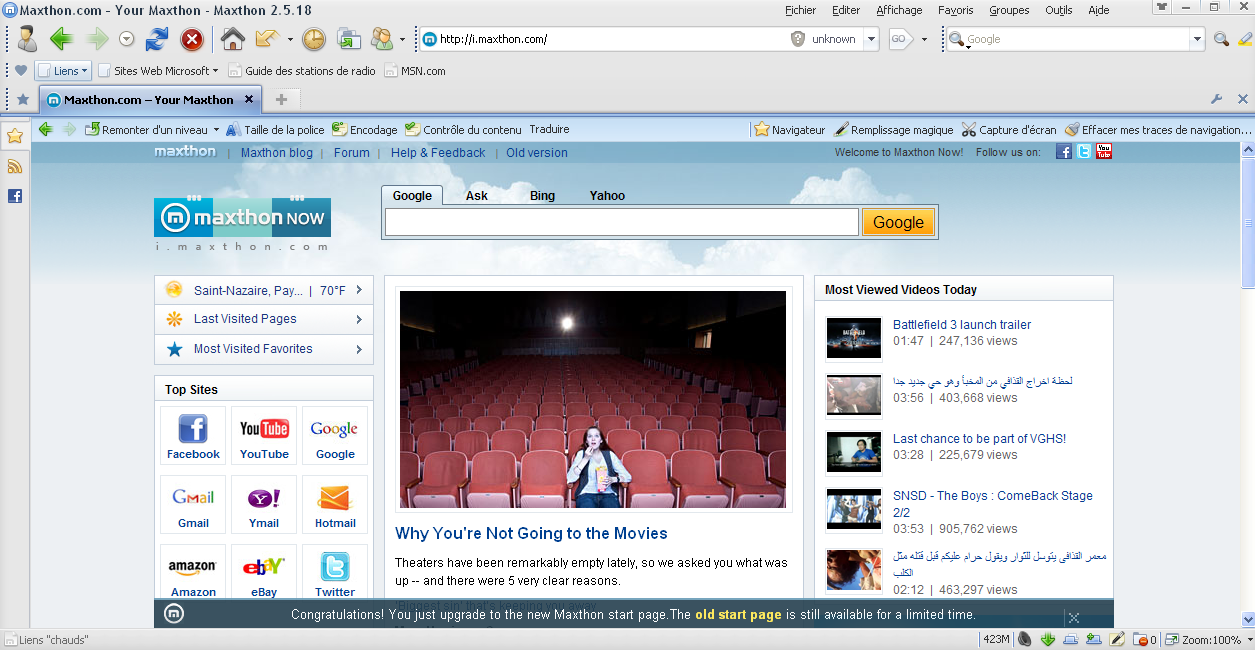The width and height of the screenshot is (1255, 650).
Task: Open a new tab with plus button
Action: coord(282,99)
